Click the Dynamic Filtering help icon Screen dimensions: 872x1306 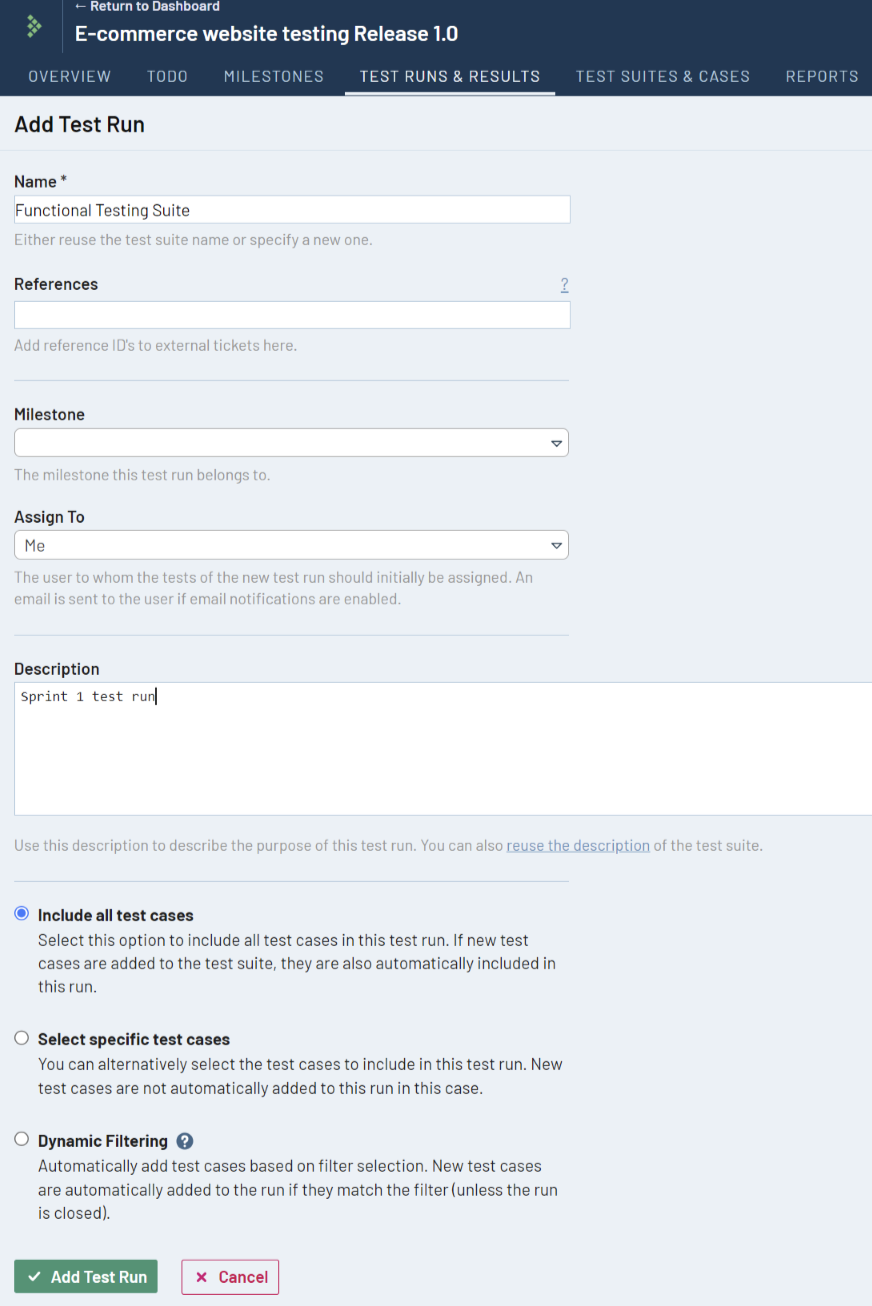[184, 1141]
